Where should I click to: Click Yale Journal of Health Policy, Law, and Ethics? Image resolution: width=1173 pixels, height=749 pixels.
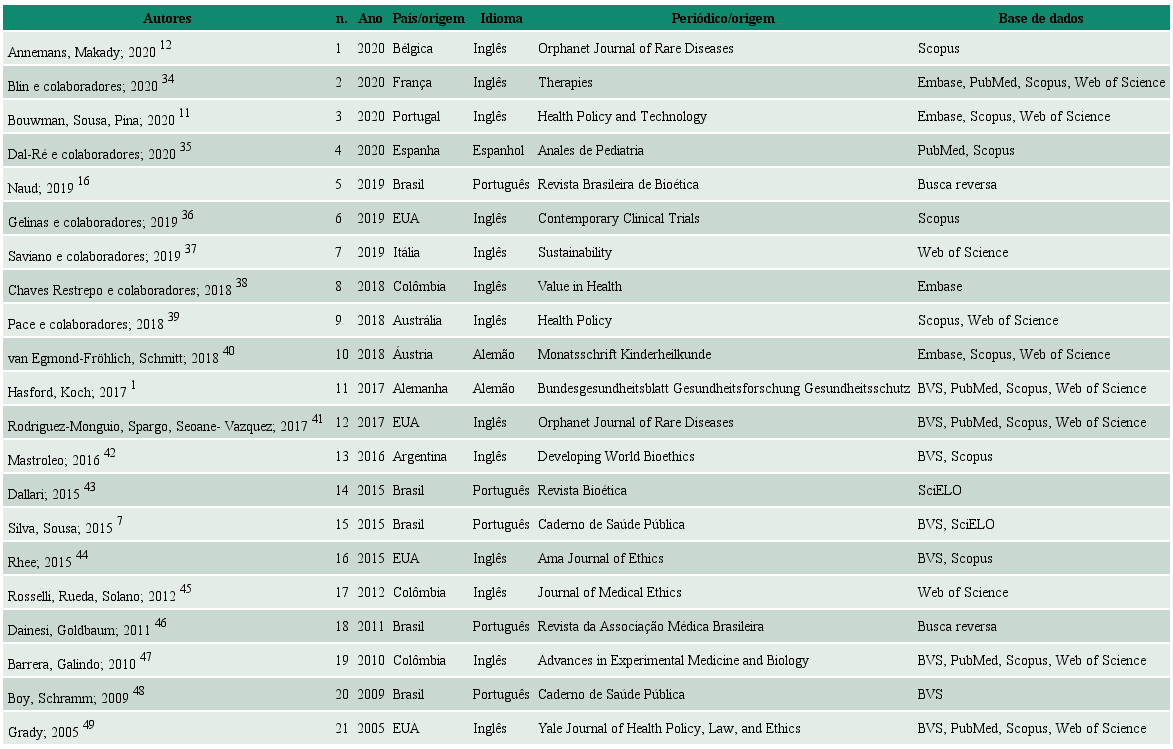click(668, 729)
